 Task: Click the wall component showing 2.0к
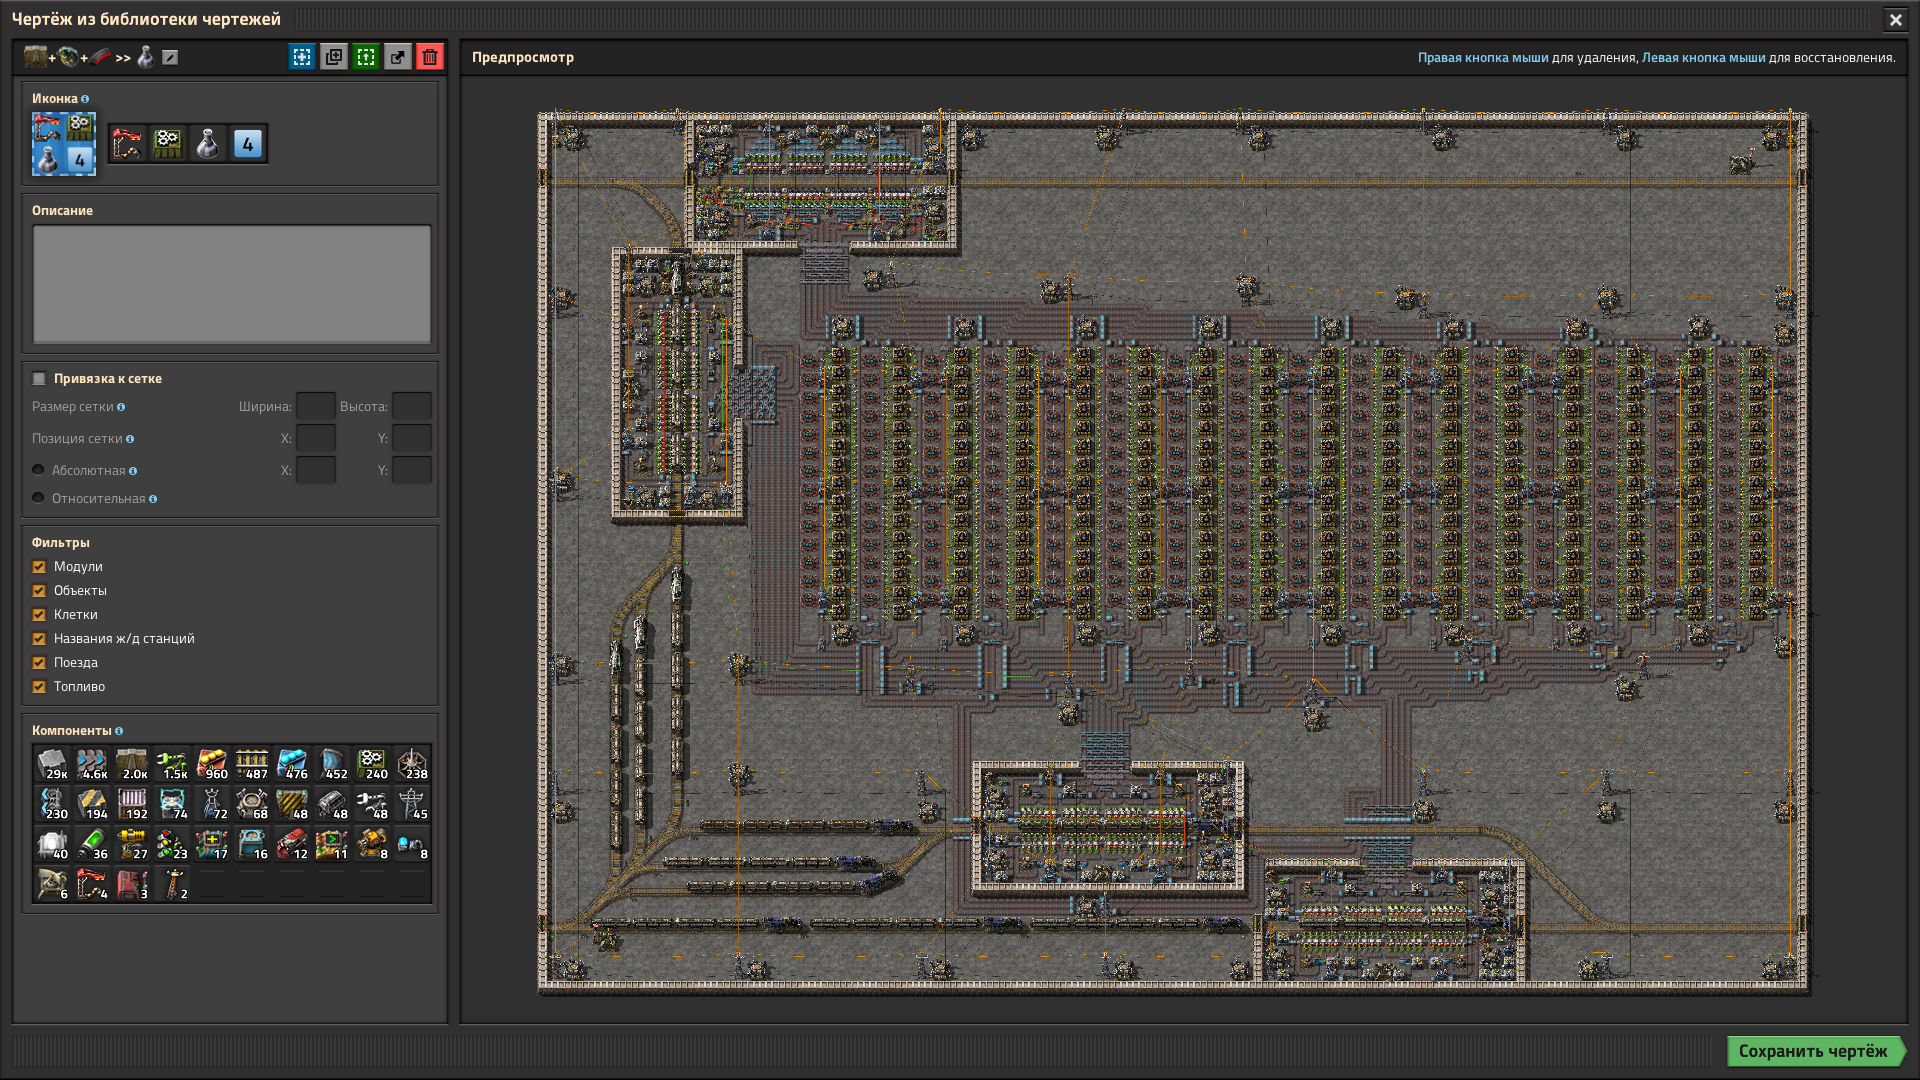[132, 764]
